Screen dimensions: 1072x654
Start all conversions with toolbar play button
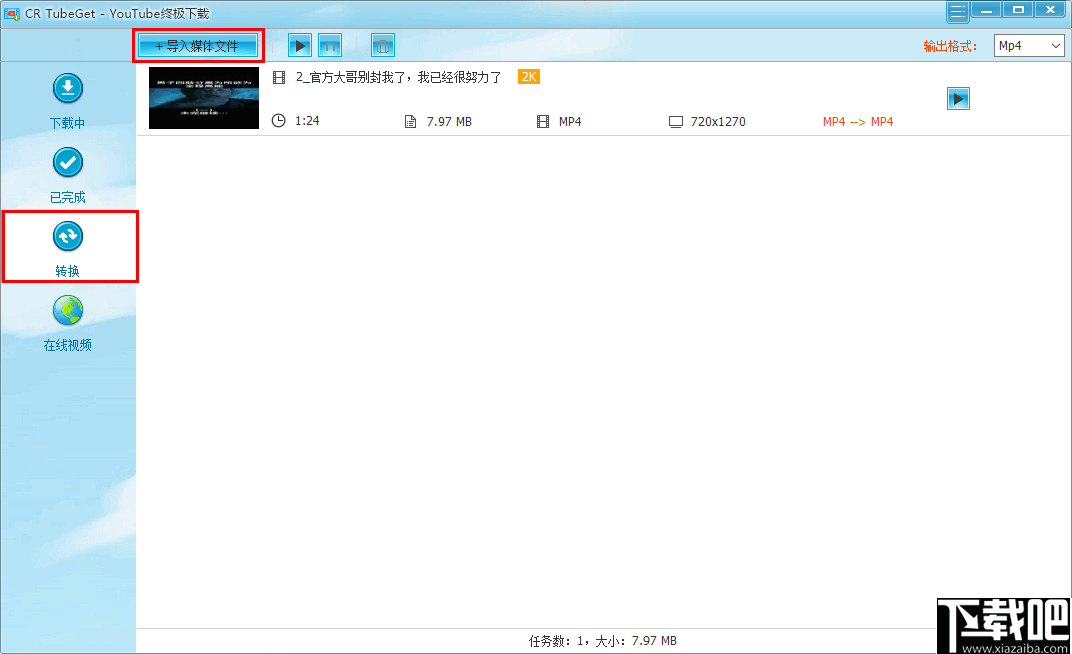coord(299,46)
